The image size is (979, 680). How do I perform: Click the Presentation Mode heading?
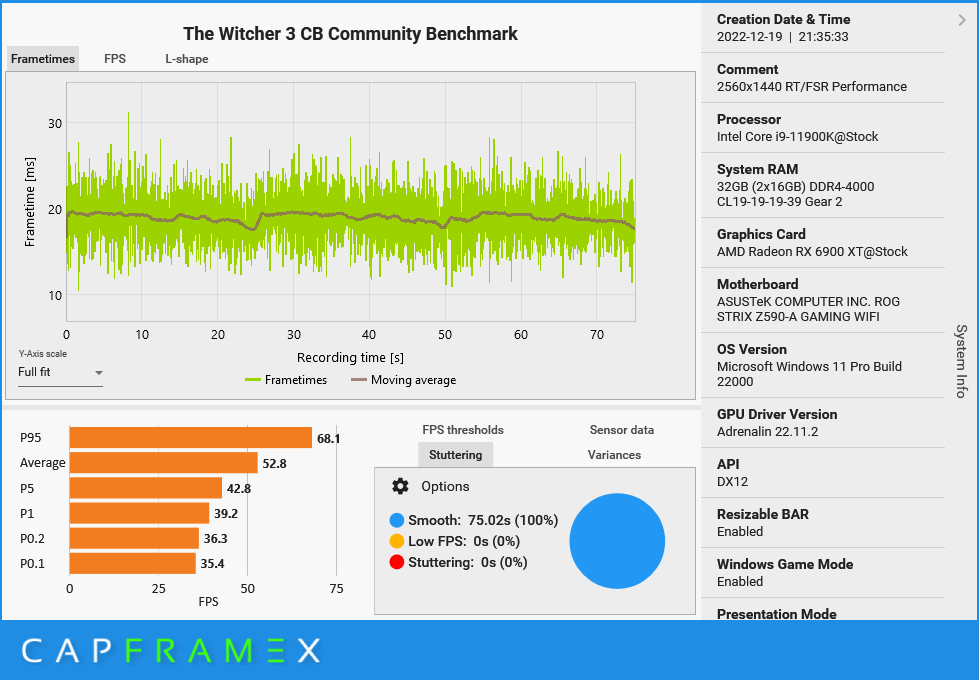pyautogui.click(x=777, y=614)
